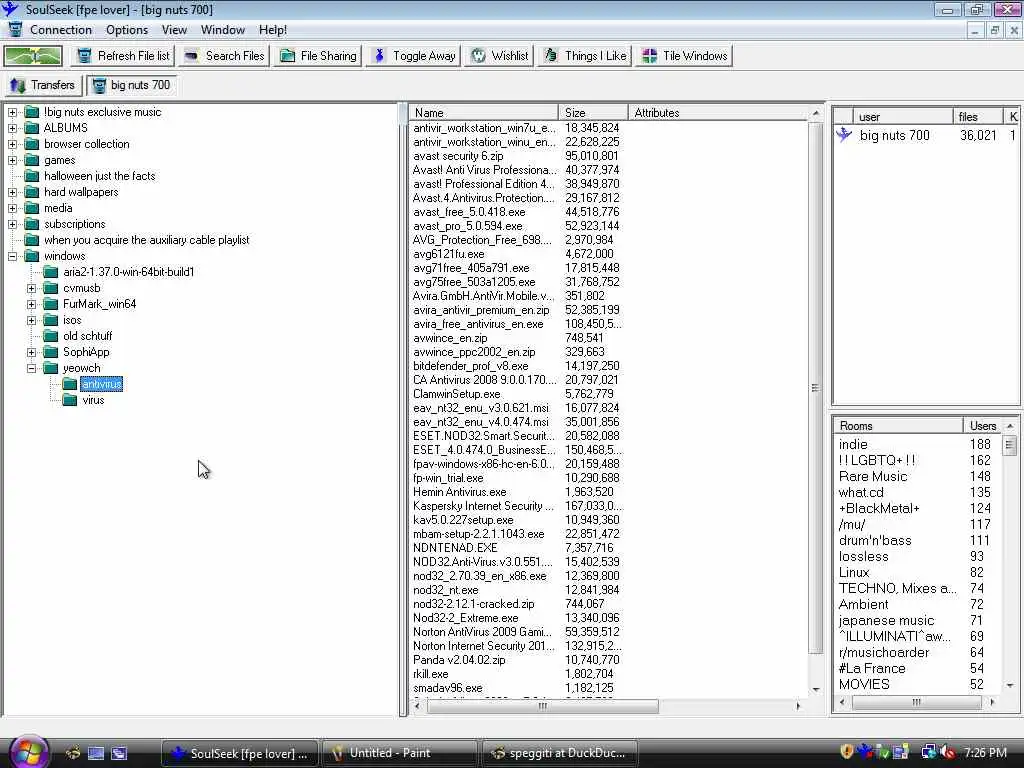Click the file list horizontal scrollbar
The image size is (1024, 768).
pyautogui.click(x=543, y=706)
